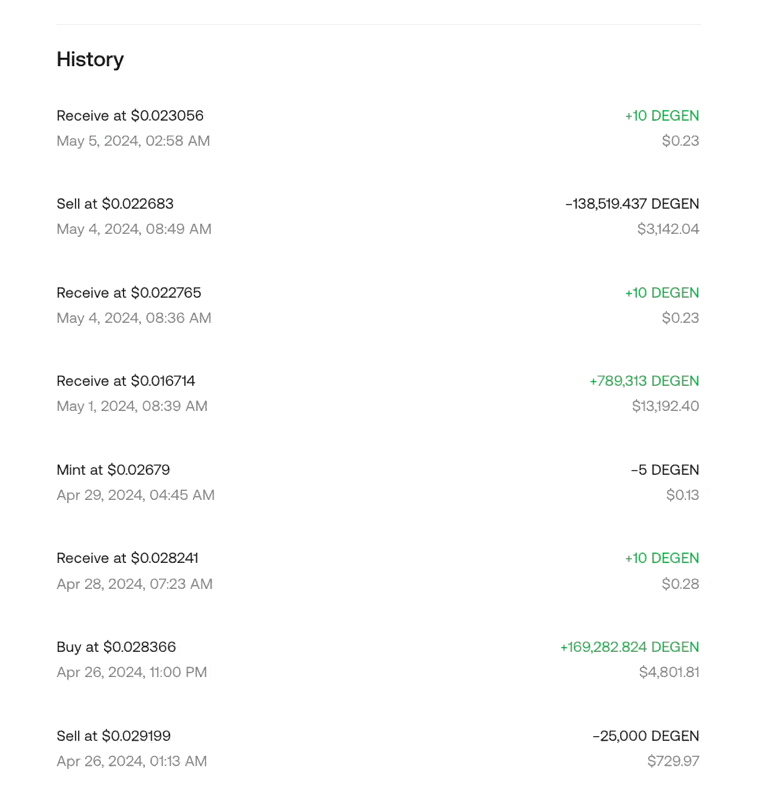Viewport: 776px width, 800px height.
Task: Select the $3,142.04 sale value
Action: 668,229
